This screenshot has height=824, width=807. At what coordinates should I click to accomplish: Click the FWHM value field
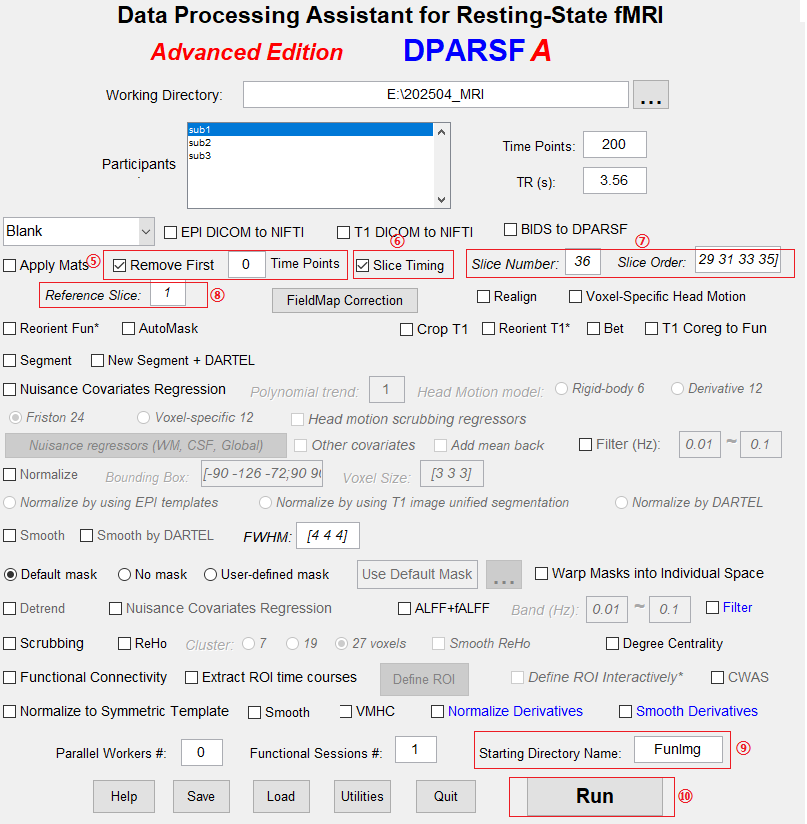click(328, 536)
